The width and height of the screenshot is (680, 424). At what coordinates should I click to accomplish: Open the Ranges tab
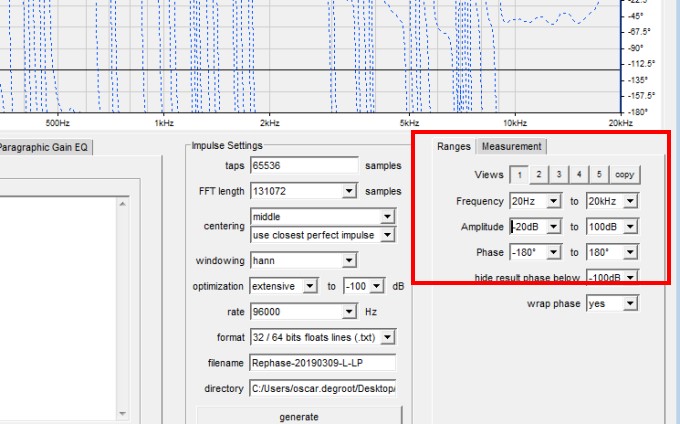tap(453, 147)
